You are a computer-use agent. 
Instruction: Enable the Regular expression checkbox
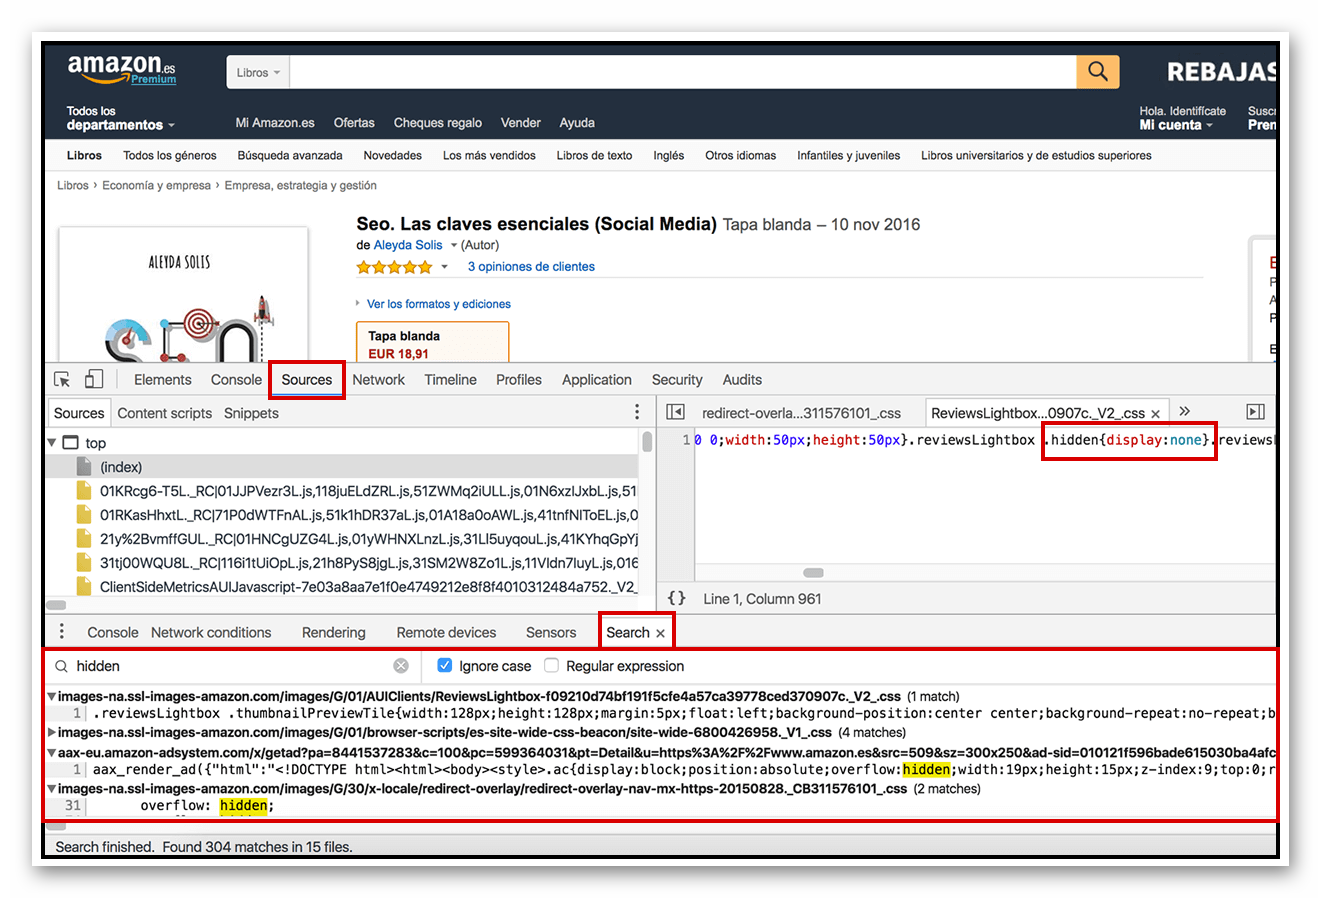pyautogui.click(x=551, y=665)
